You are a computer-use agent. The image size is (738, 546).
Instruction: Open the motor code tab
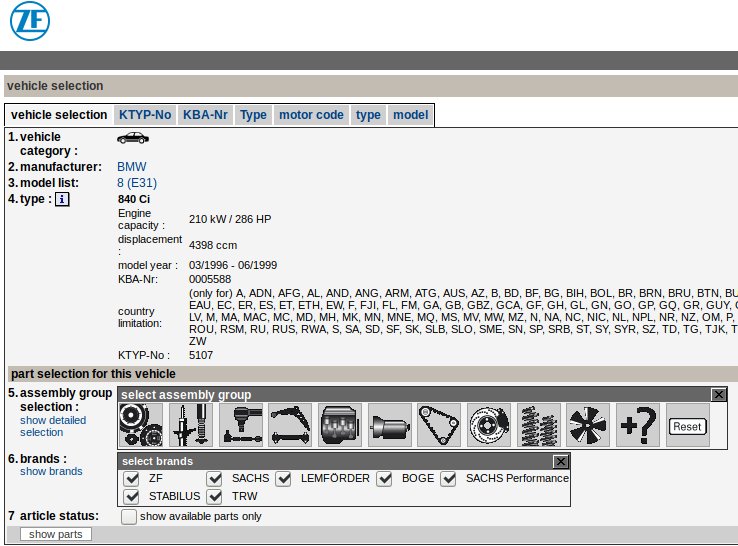pyautogui.click(x=311, y=115)
